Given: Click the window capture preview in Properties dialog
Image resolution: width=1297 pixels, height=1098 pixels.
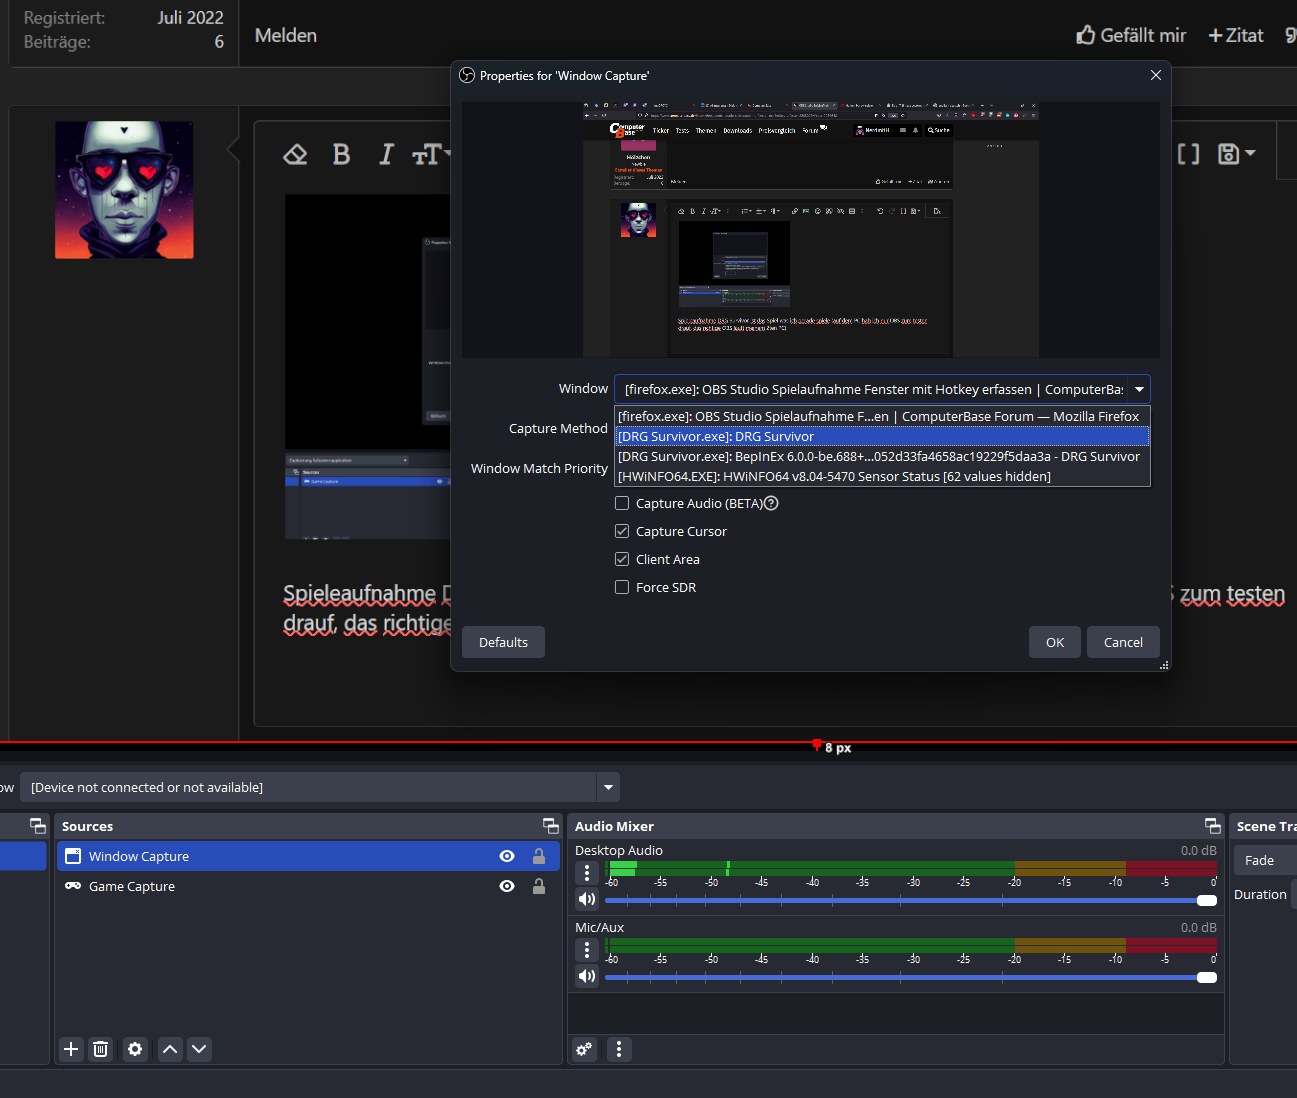Looking at the screenshot, I should (x=811, y=229).
